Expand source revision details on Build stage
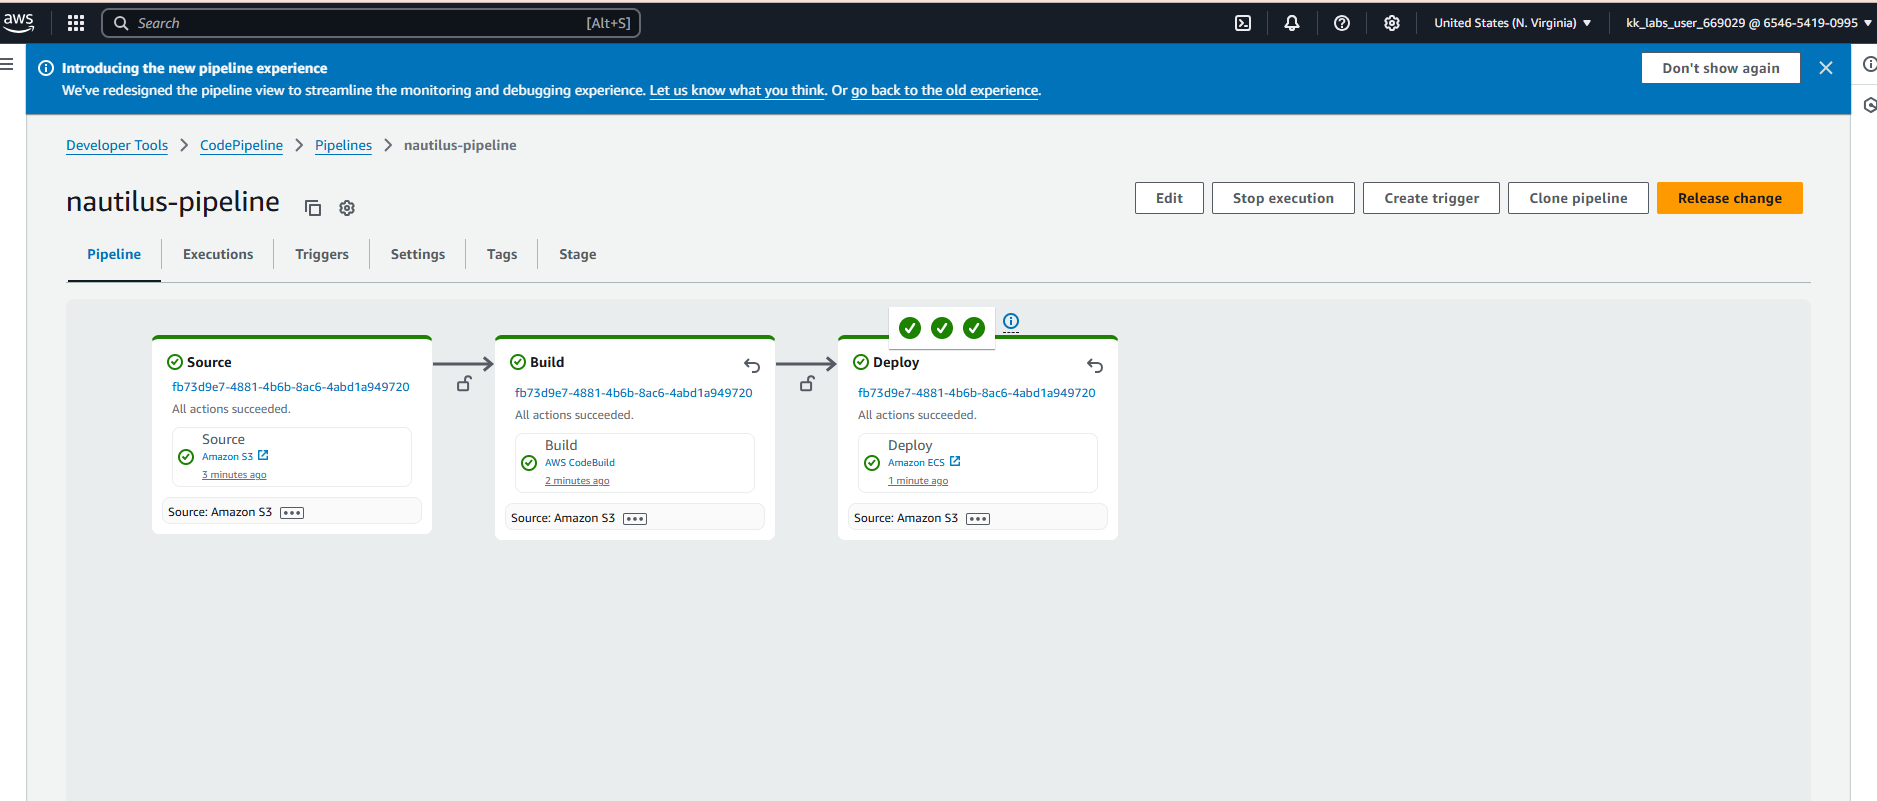This screenshot has width=1877, height=801. [x=635, y=519]
